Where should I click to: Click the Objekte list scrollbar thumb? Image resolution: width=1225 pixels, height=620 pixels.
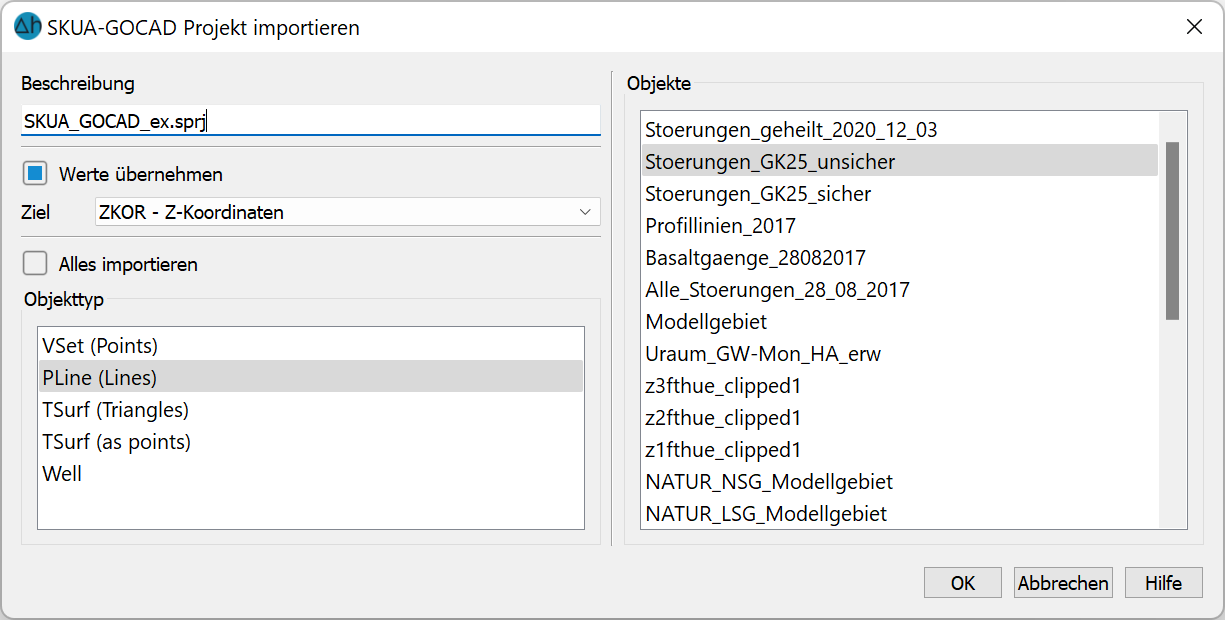point(1172,231)
